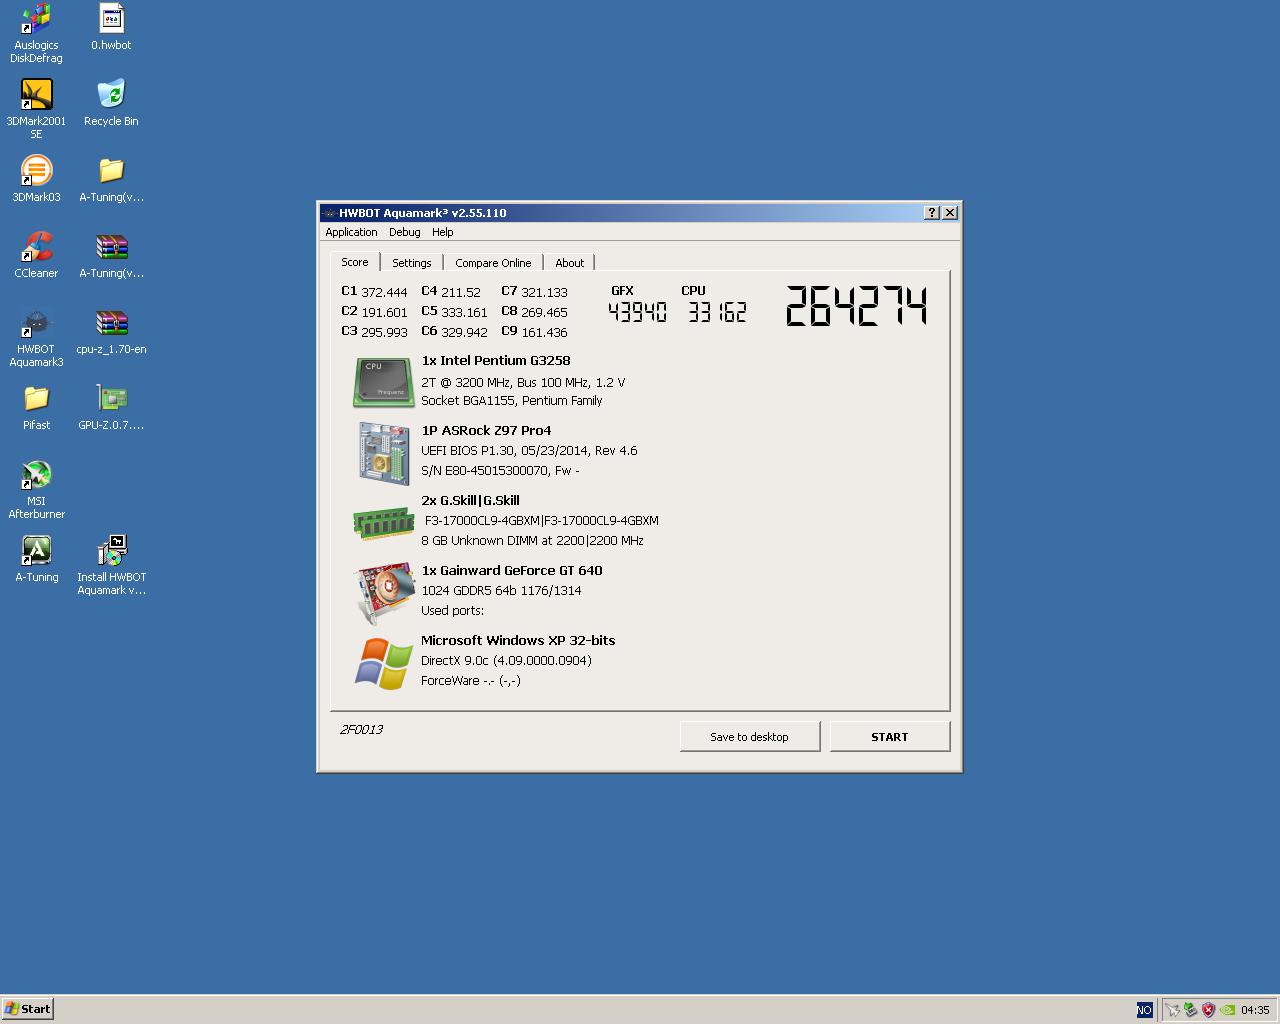Click the title bar help button

932,213
